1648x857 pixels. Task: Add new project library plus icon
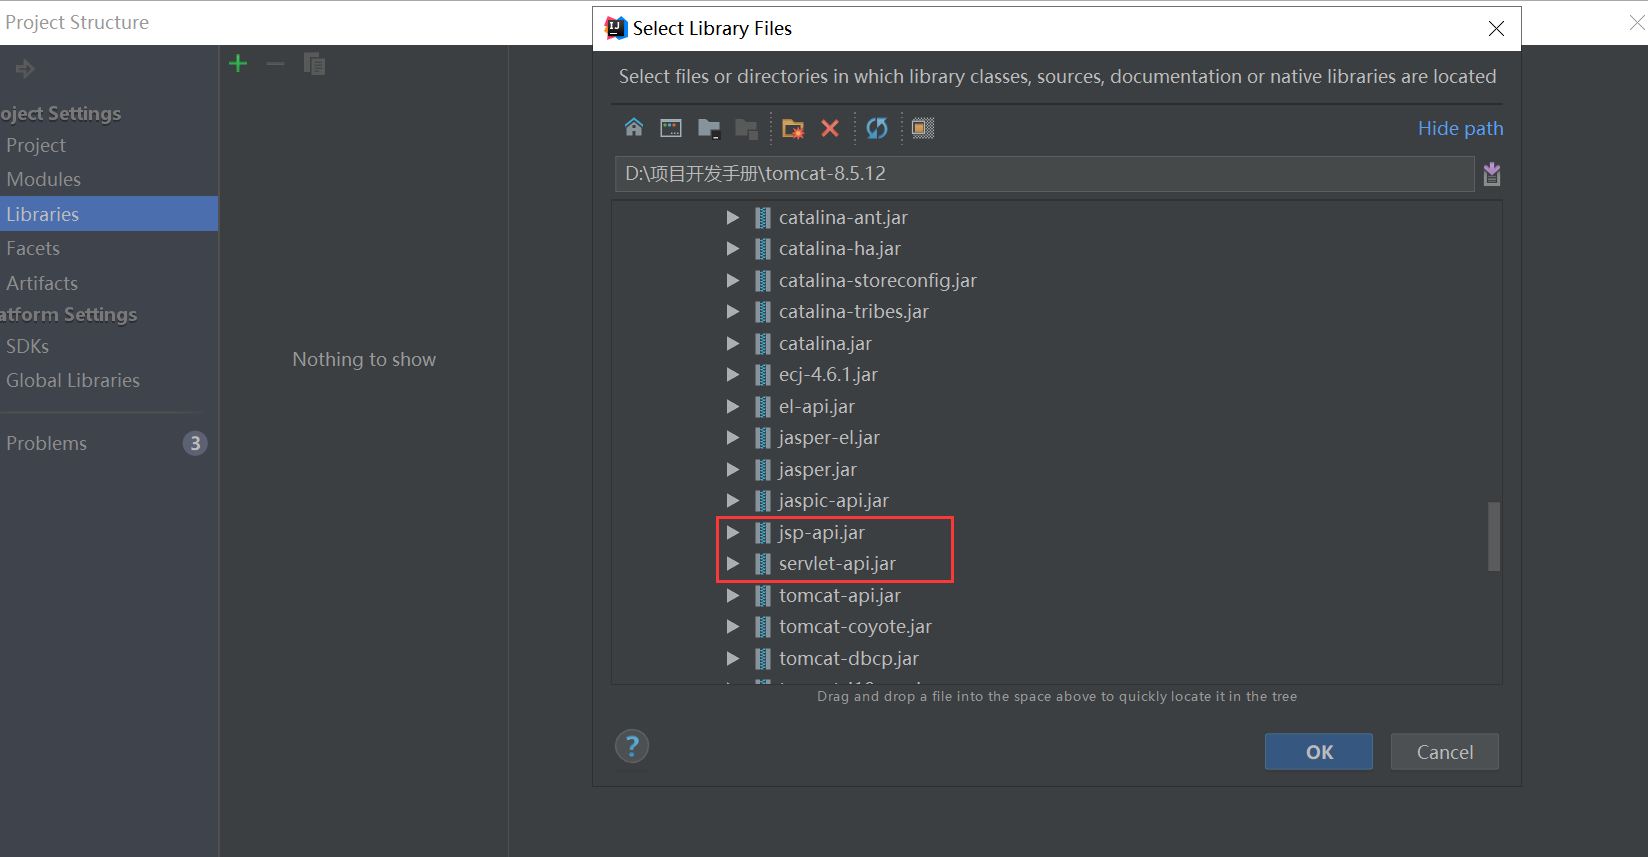coord(238,64)
